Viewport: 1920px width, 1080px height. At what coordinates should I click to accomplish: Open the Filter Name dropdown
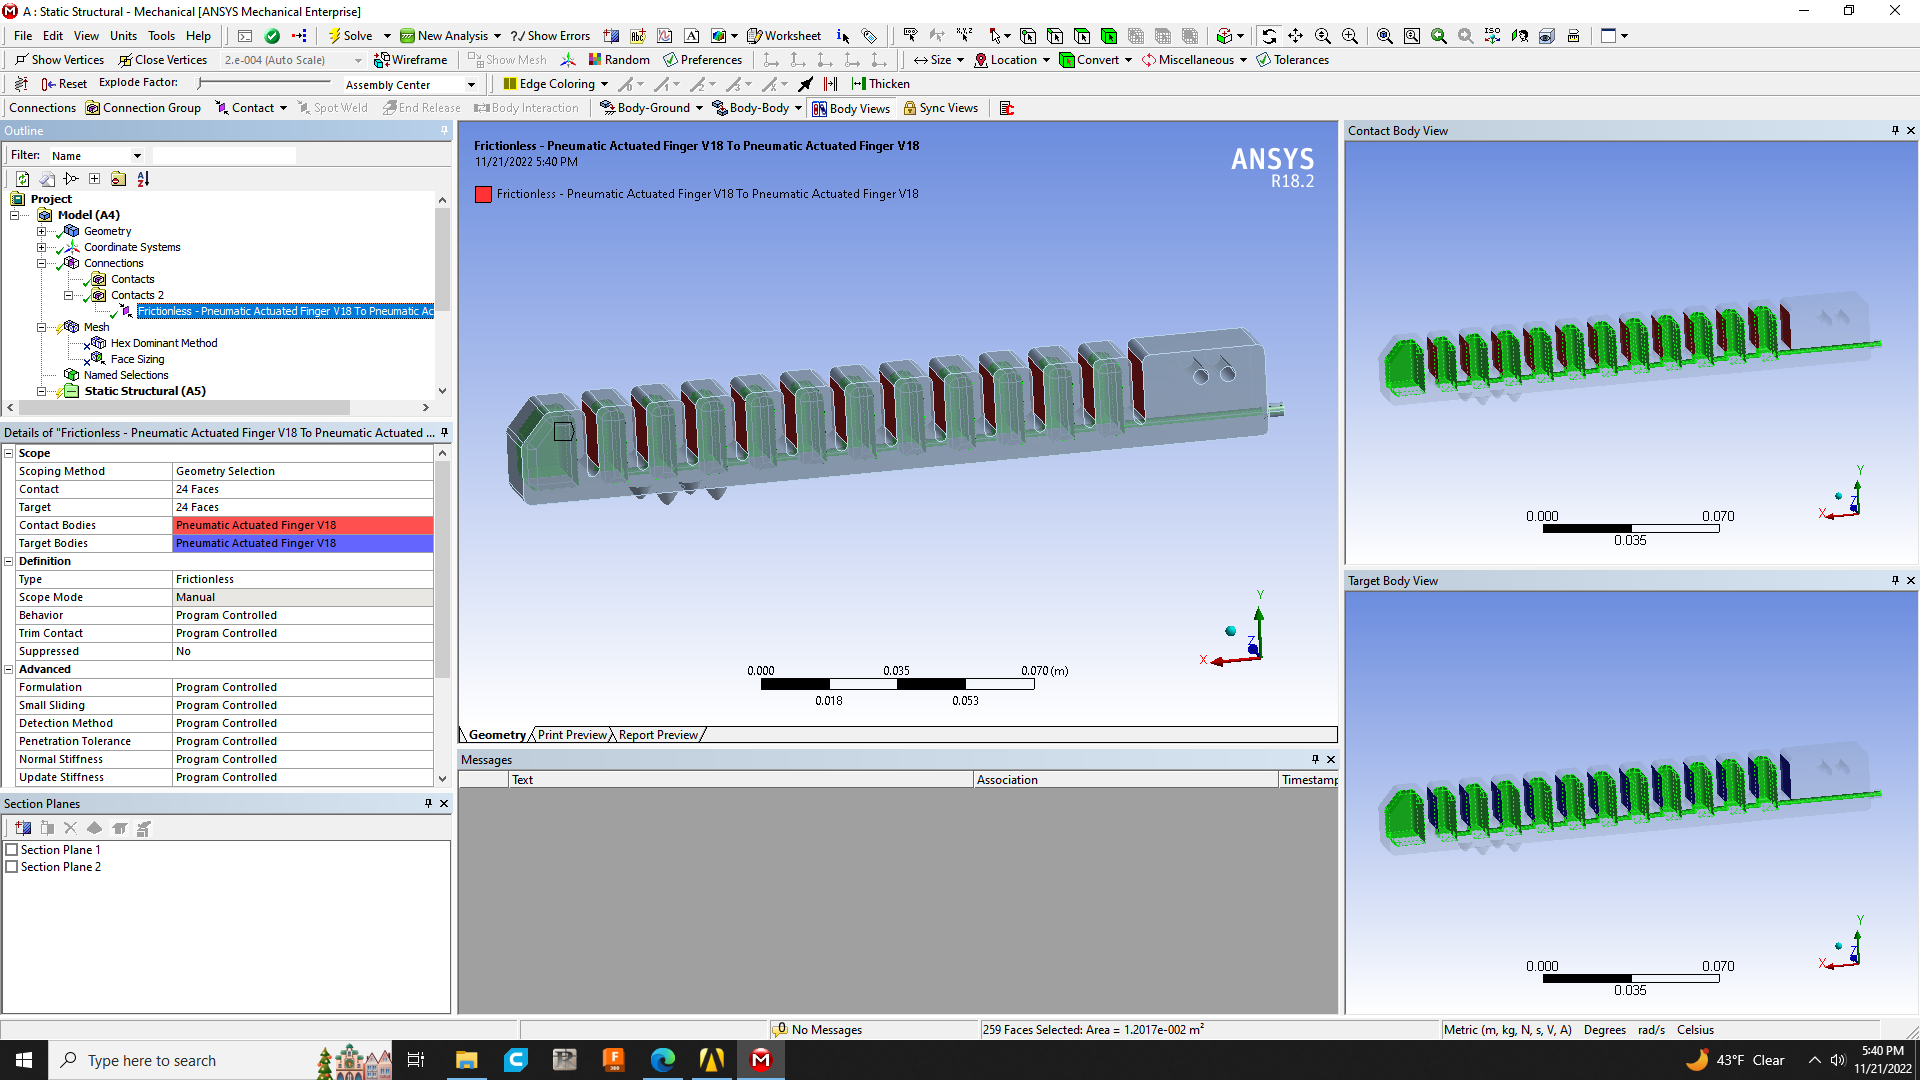click(x=137, y=156)
